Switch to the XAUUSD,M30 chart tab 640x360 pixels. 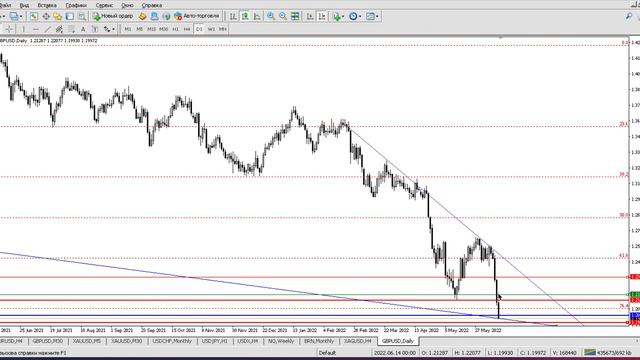pos(127,341)
